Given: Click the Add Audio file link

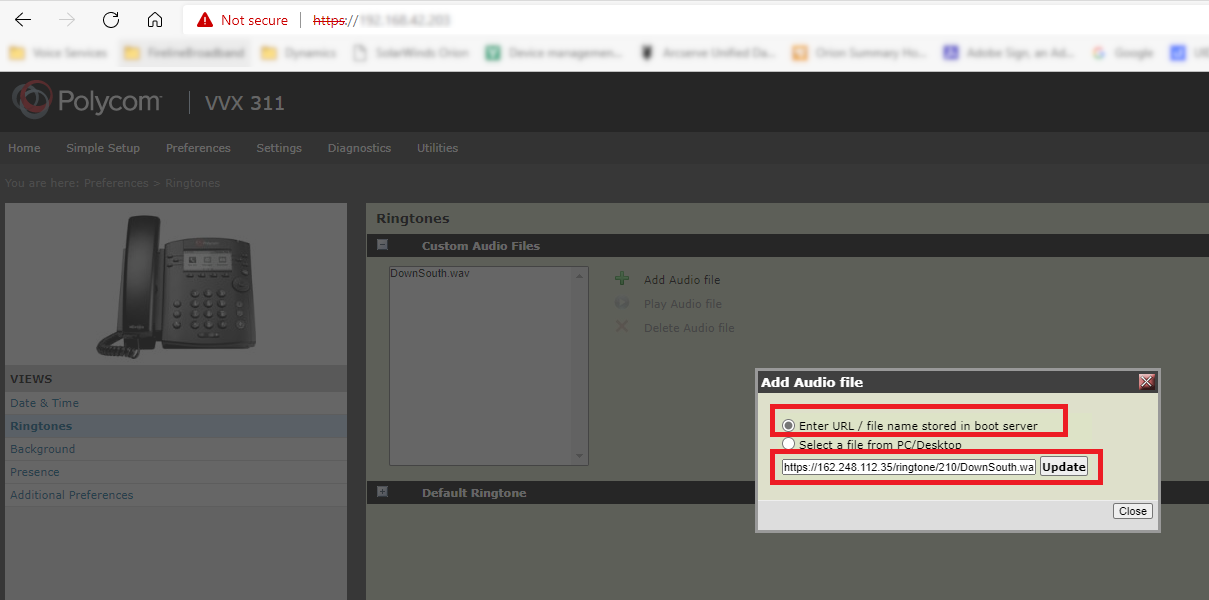Looking at the screenshot, I should point(682,280).
